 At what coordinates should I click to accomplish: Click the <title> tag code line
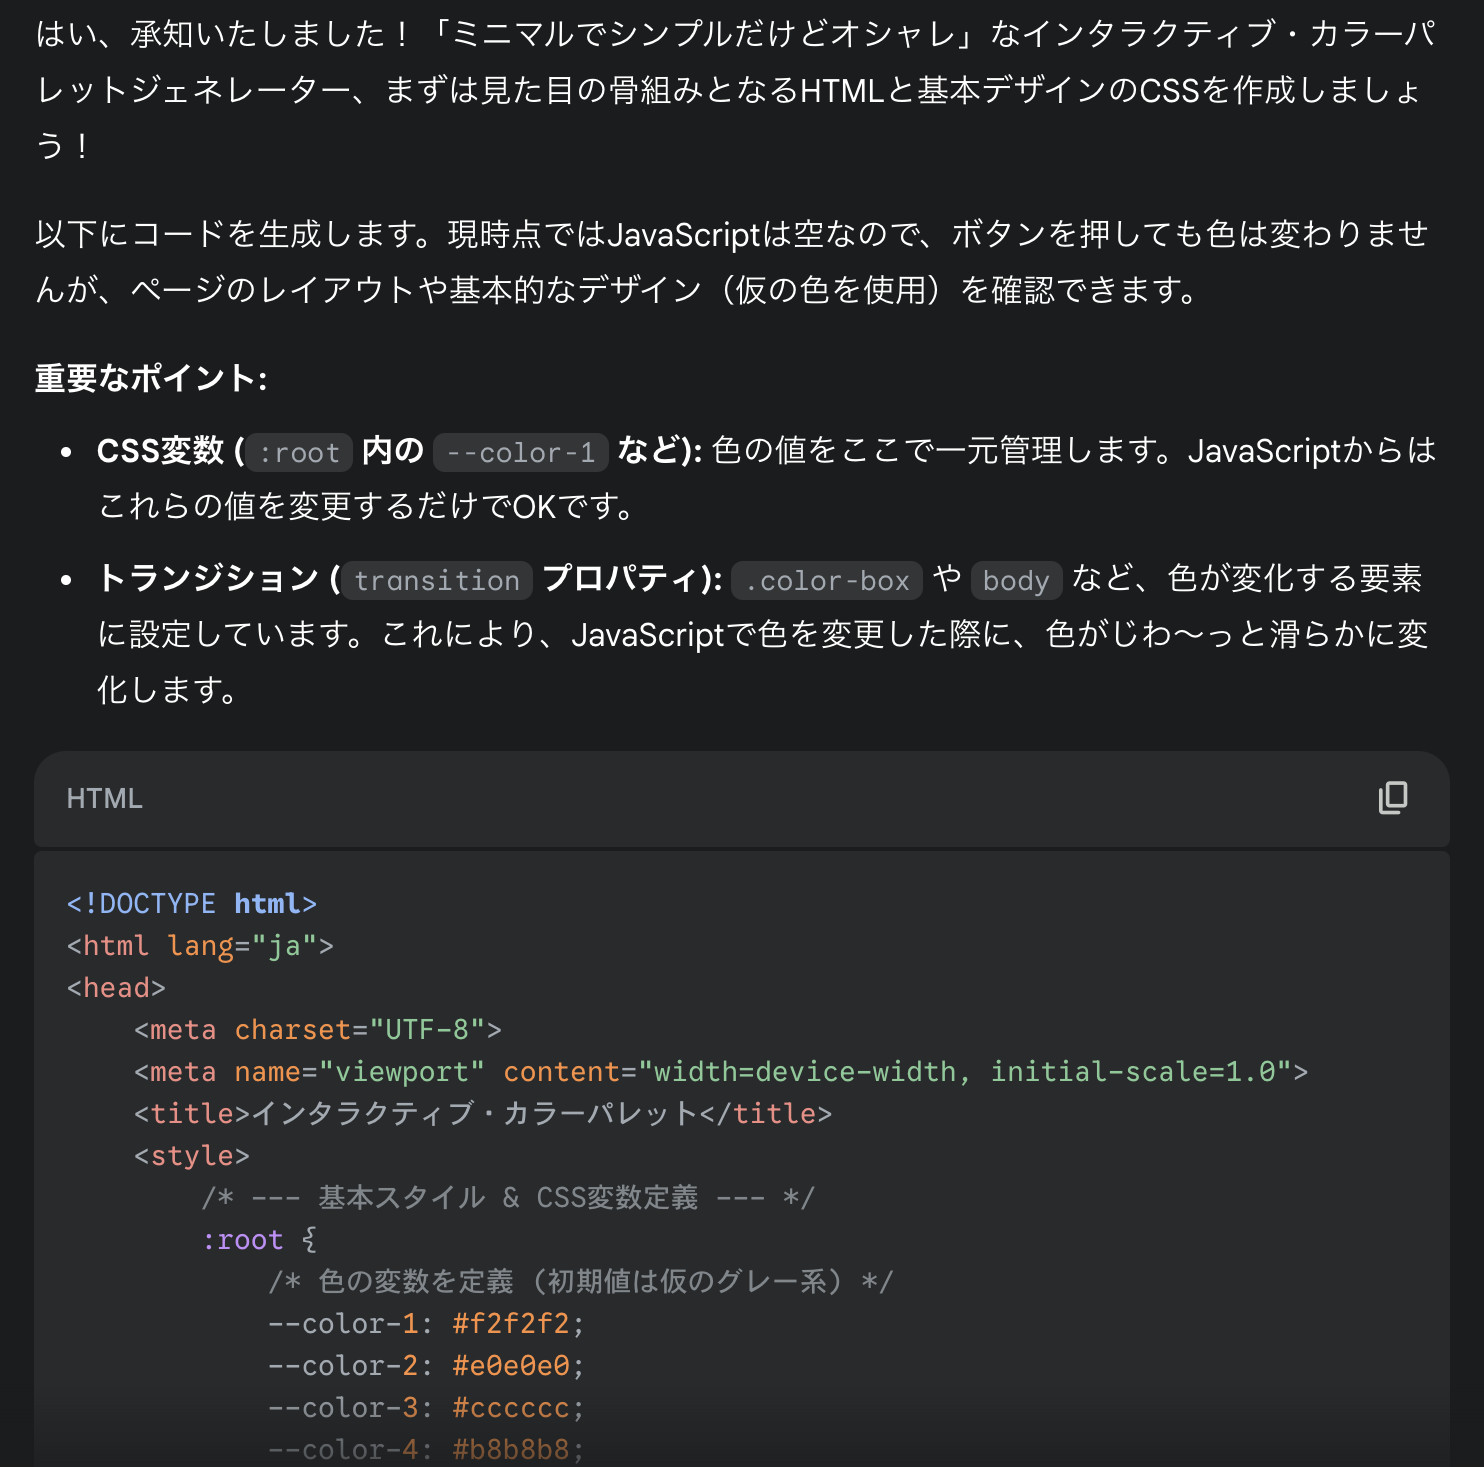(483, 1114)
